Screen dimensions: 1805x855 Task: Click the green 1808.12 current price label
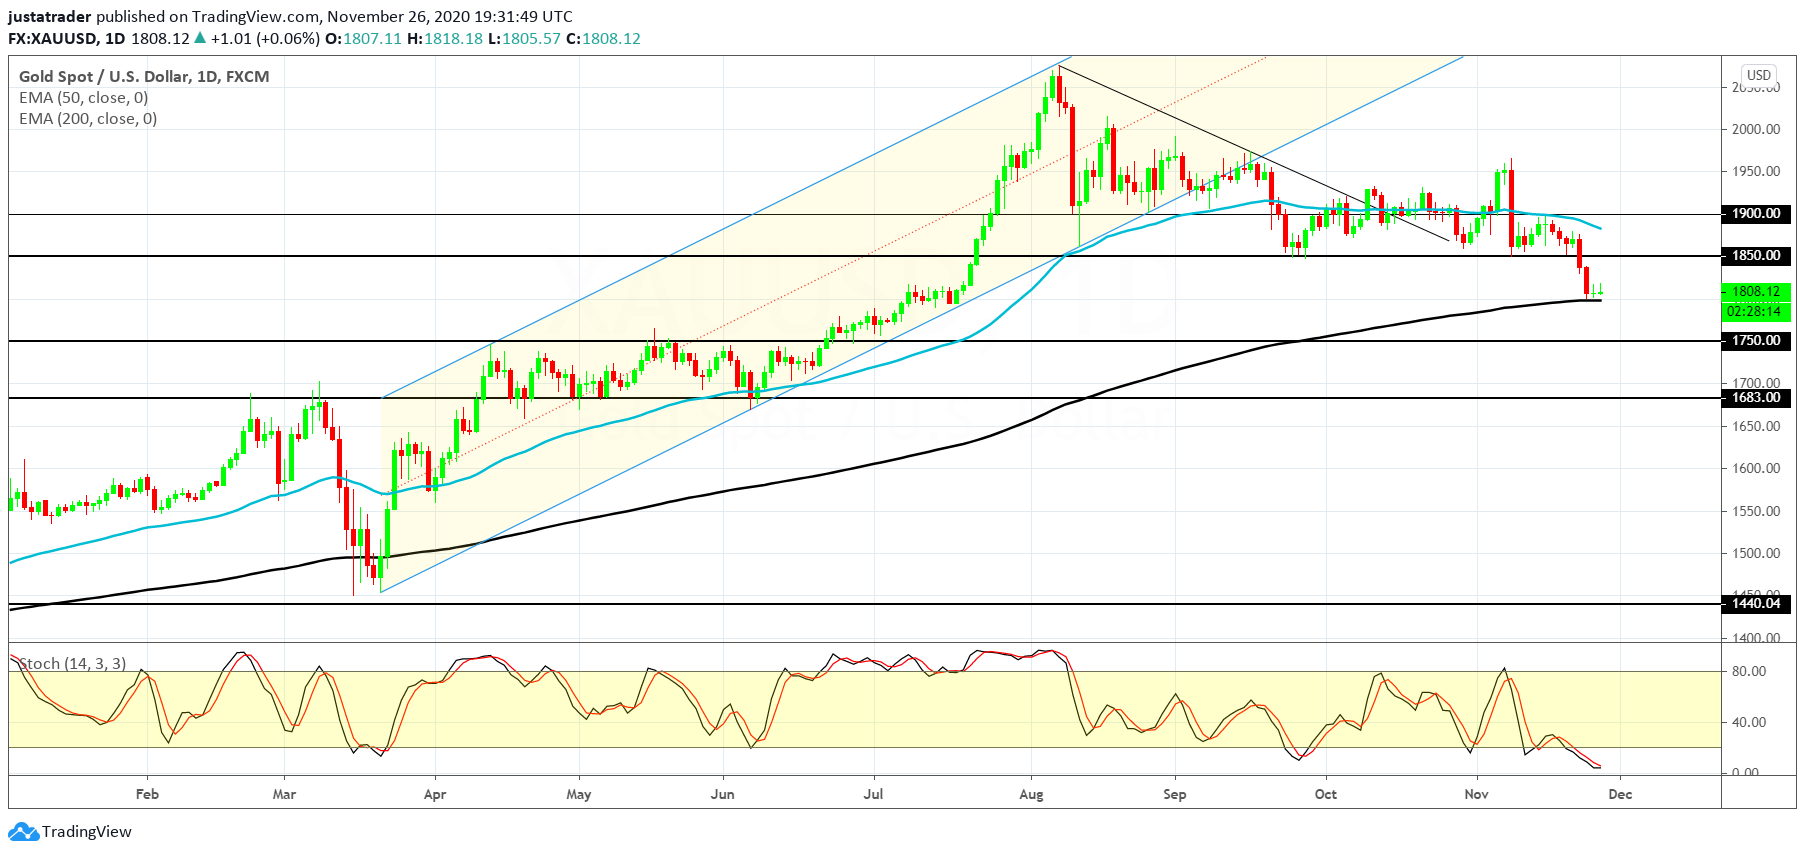tap(1756, 292)
